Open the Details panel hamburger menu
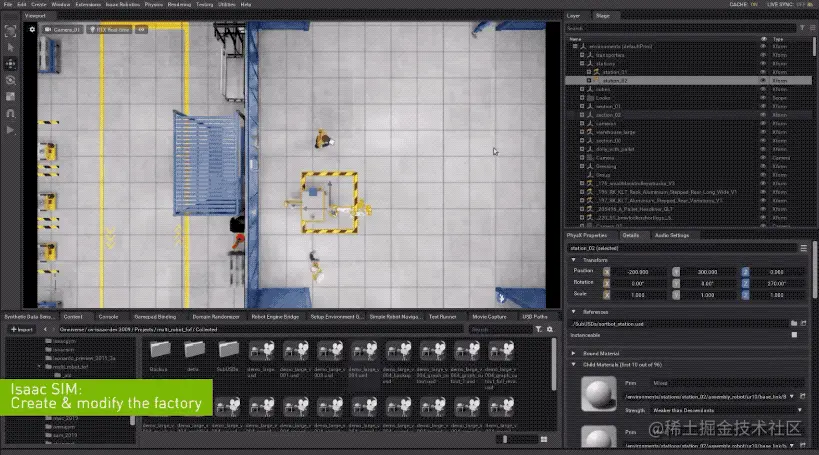819x455 pixels. tap(803, 248)
